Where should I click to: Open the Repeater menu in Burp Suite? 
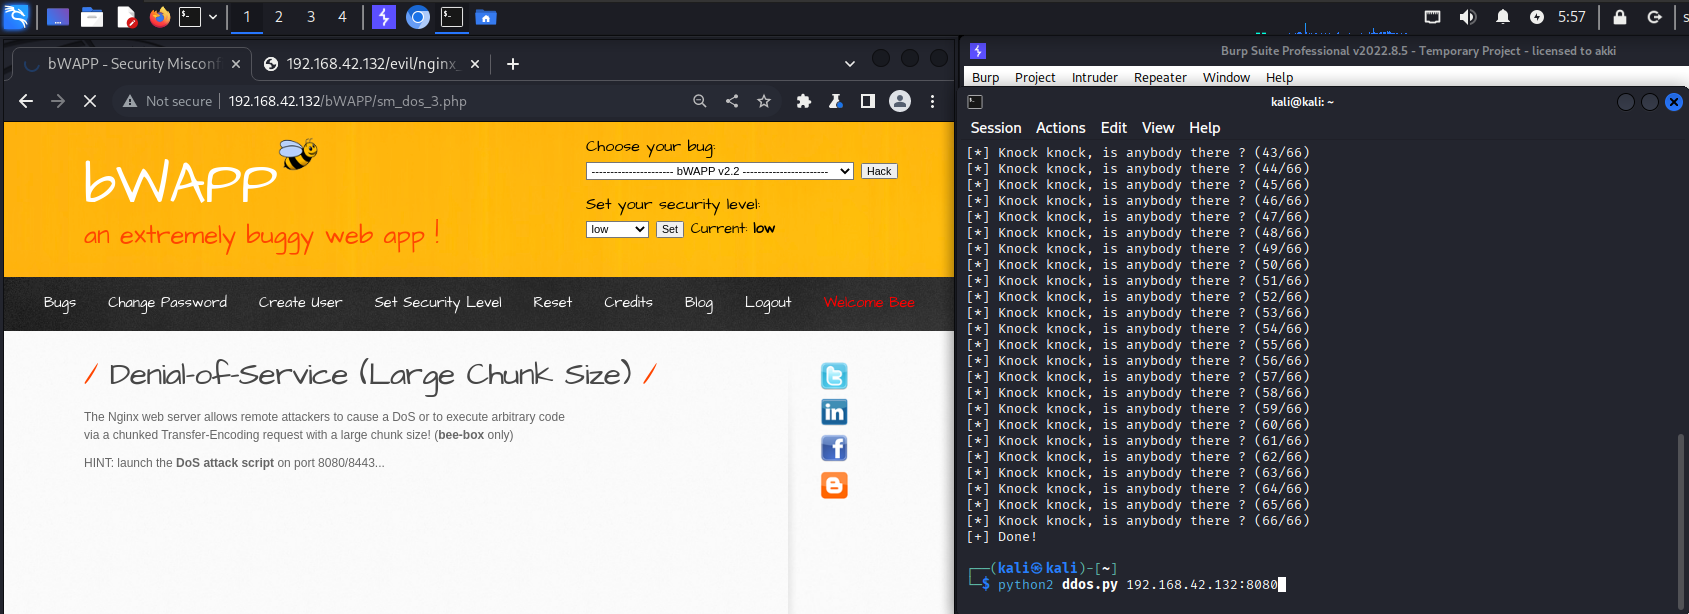[1159, 77]
